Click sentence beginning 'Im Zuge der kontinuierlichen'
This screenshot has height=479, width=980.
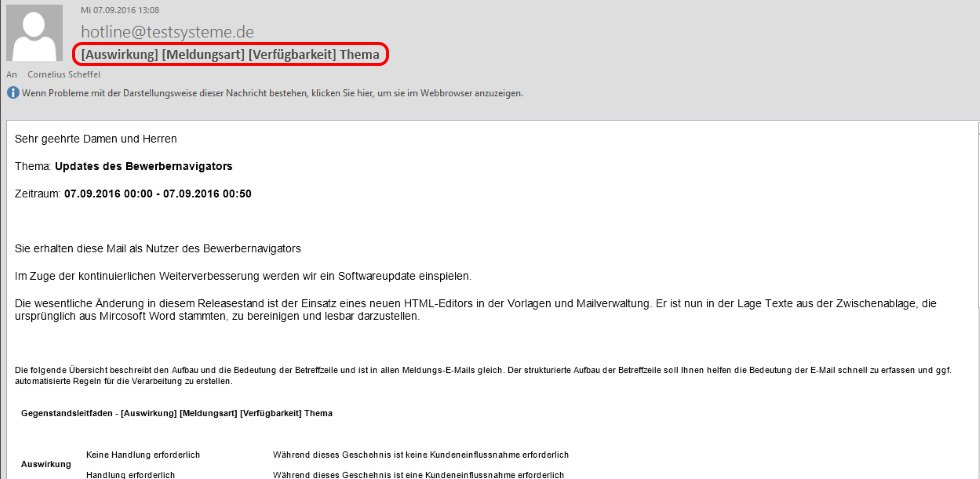tap(244, 276)
